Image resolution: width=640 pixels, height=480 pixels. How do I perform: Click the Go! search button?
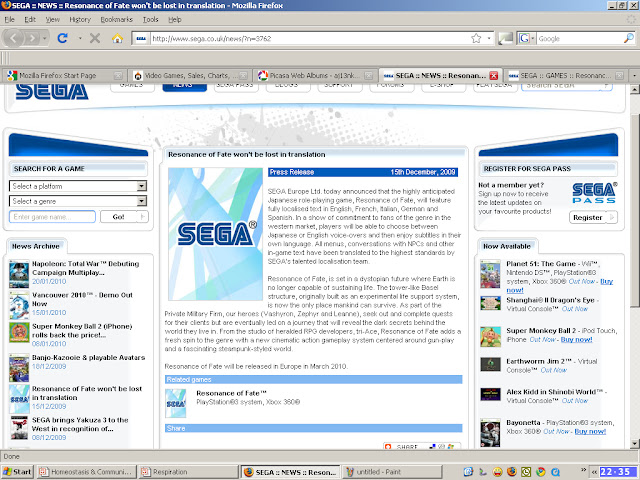[x=124, y=217]
